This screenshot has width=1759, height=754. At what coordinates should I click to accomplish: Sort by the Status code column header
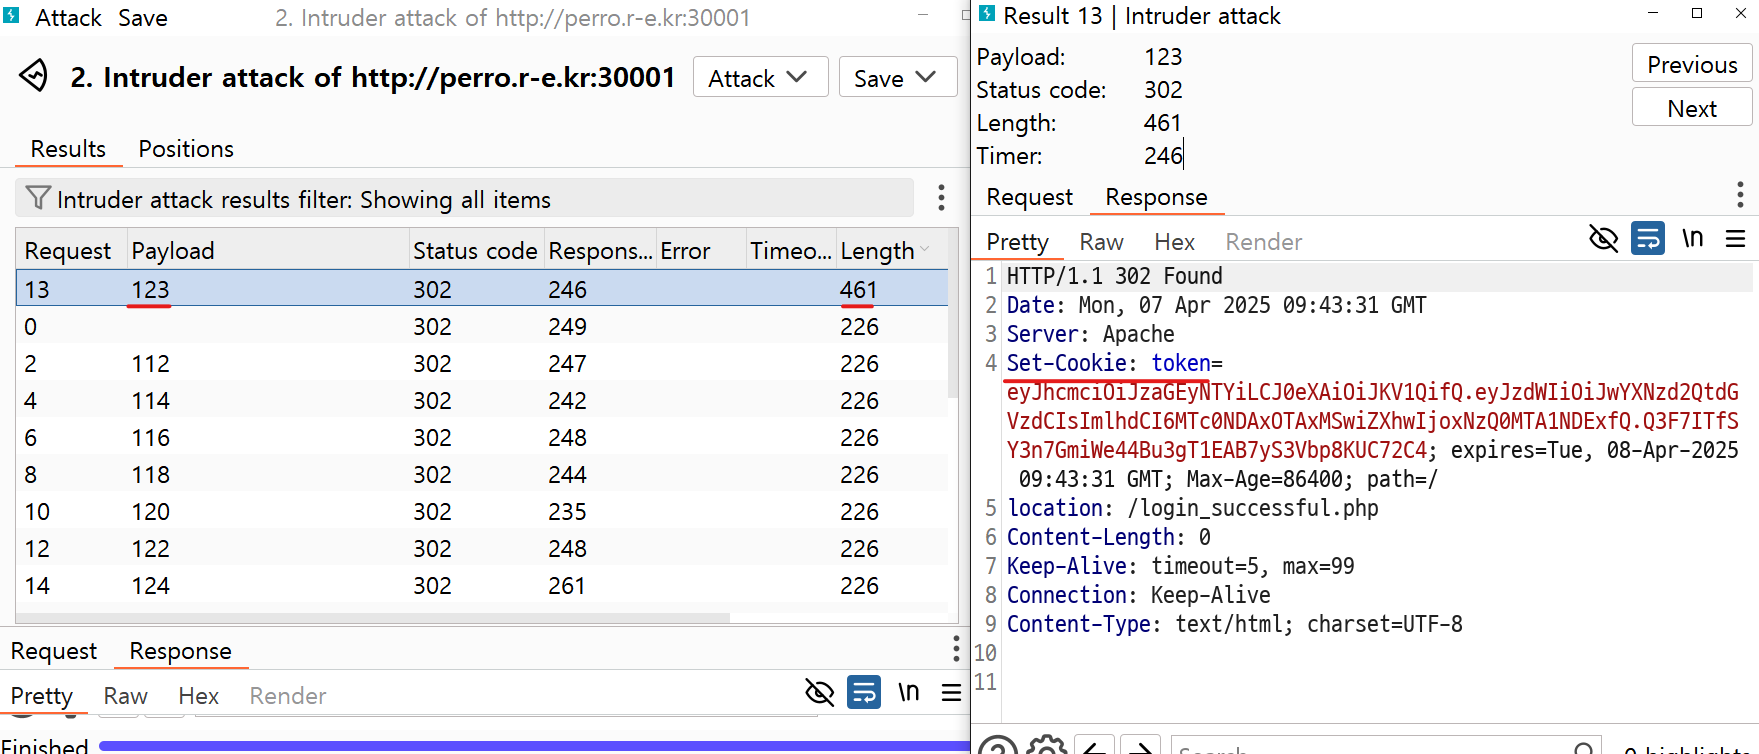click(475, 250)
